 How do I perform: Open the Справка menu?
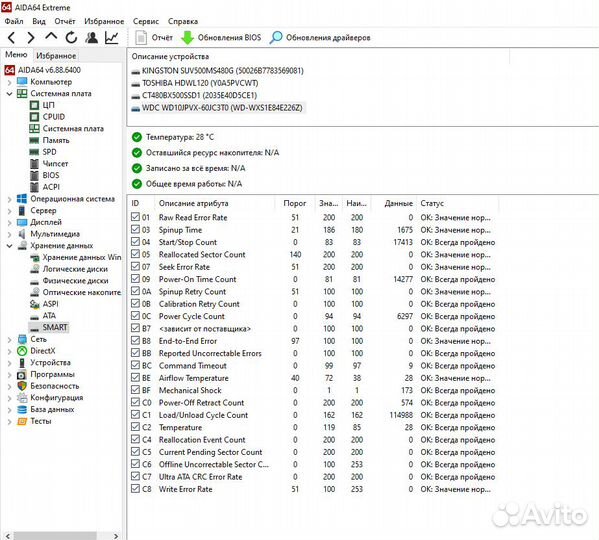183,21
